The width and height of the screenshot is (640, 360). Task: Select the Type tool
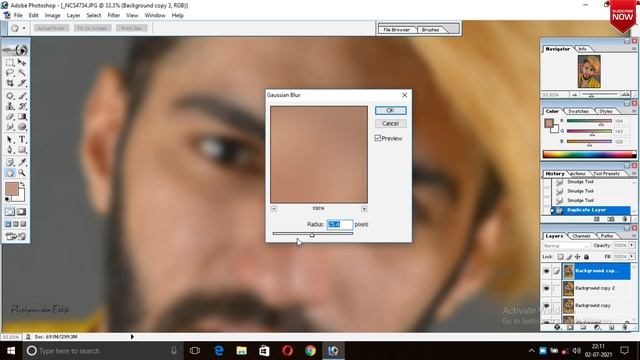(x=22, y=140)
